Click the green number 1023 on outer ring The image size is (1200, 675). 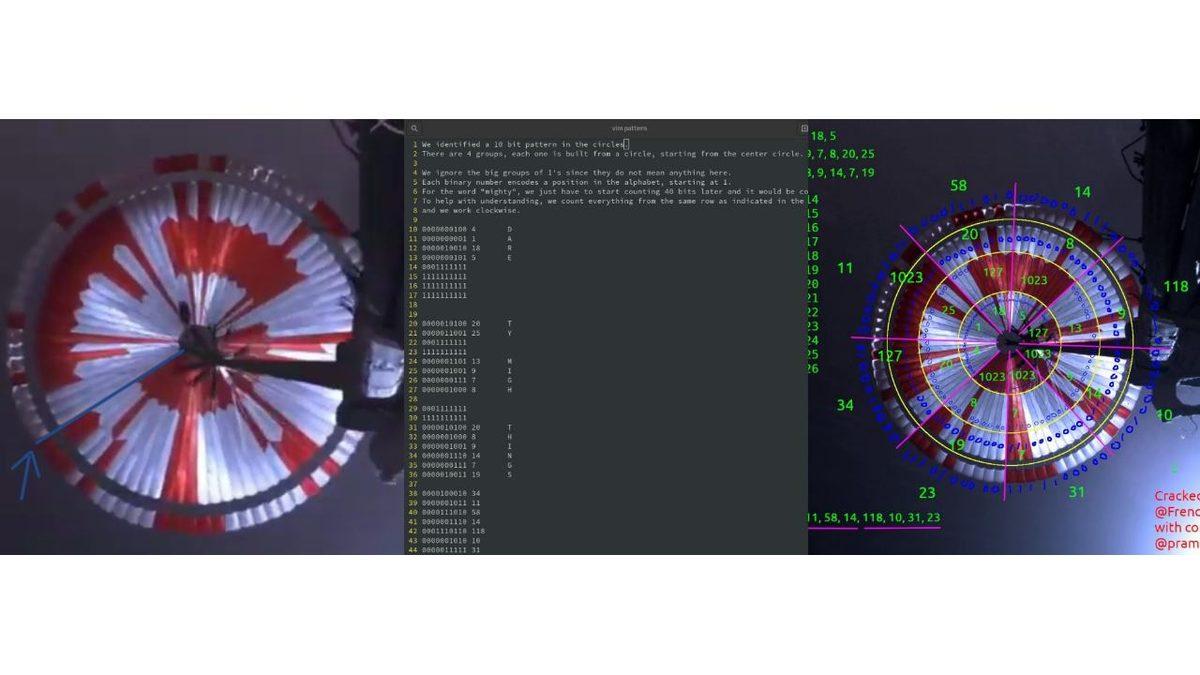coord(906,278)
